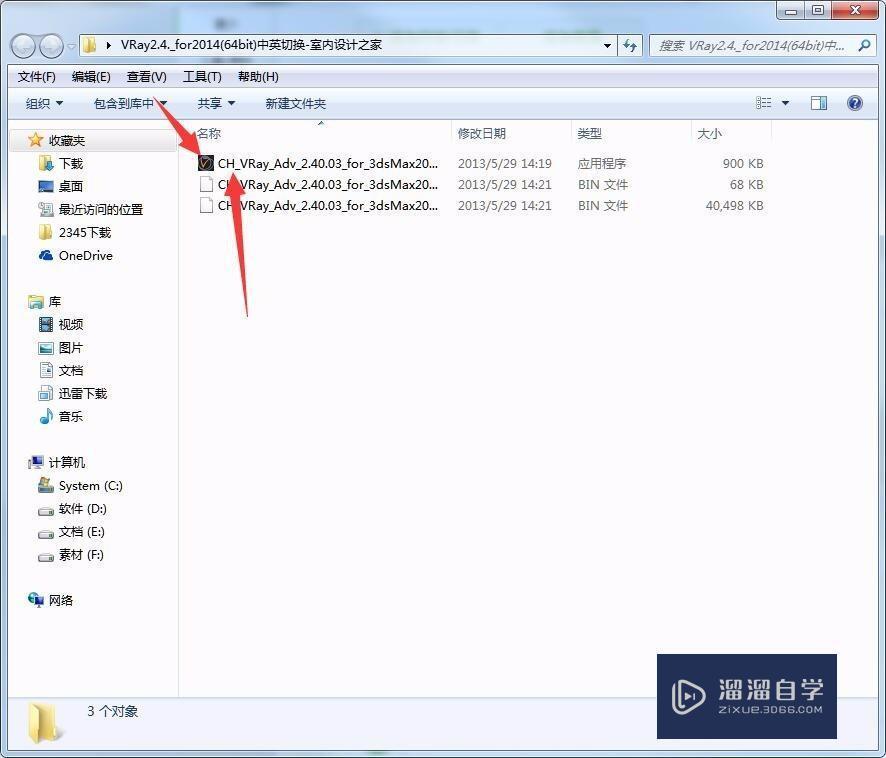Open 文档 (E:) drive

[x=81, y=532]
